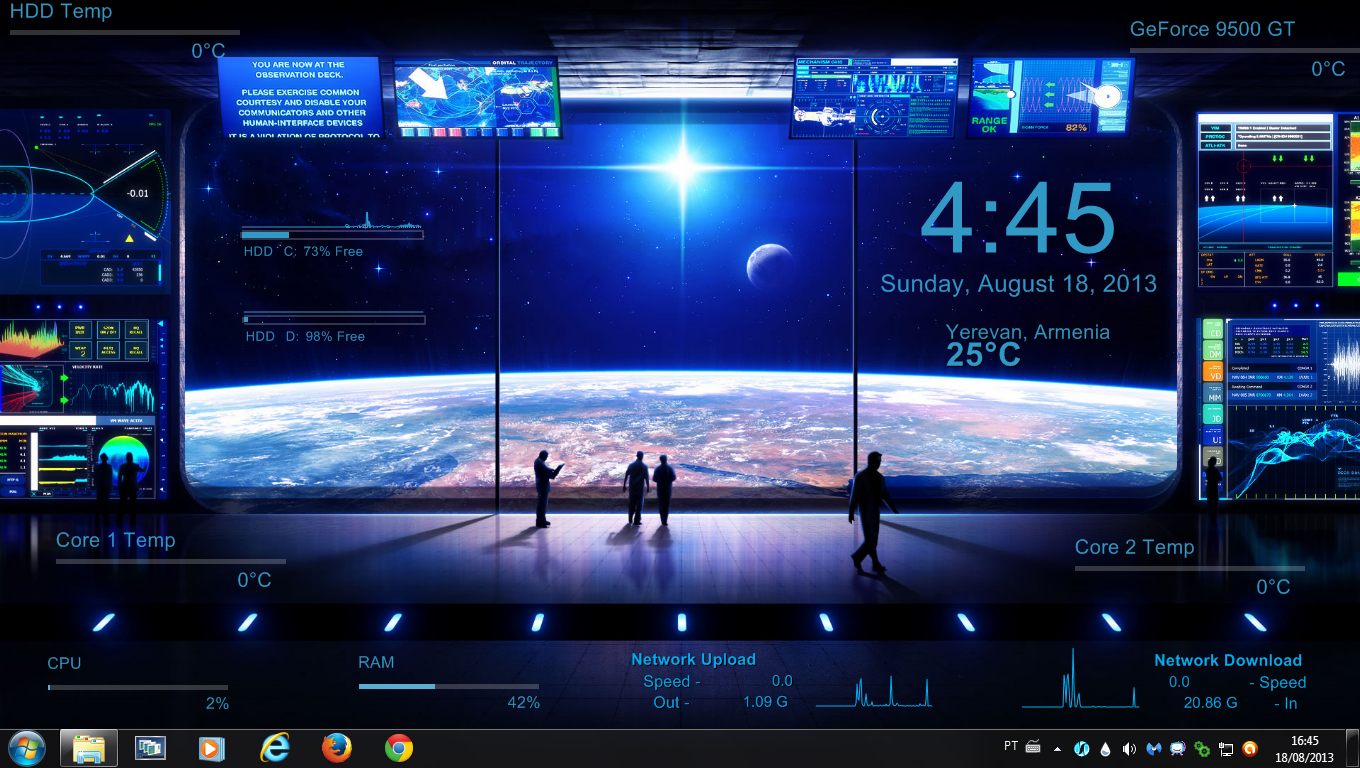Open the Malwarebytes tray icon
Image resolution: width=1360 pixels, height=768 pixels.
pyautogui.click(x=1153, y=748)
